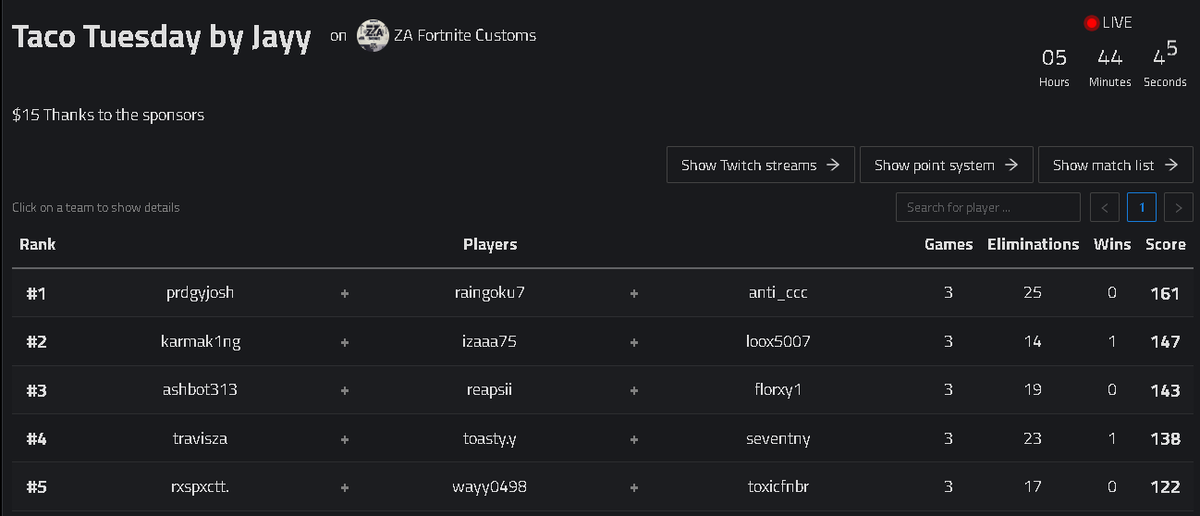Expand the rank #2 karmak1ng team details

[x=600, y=342]
